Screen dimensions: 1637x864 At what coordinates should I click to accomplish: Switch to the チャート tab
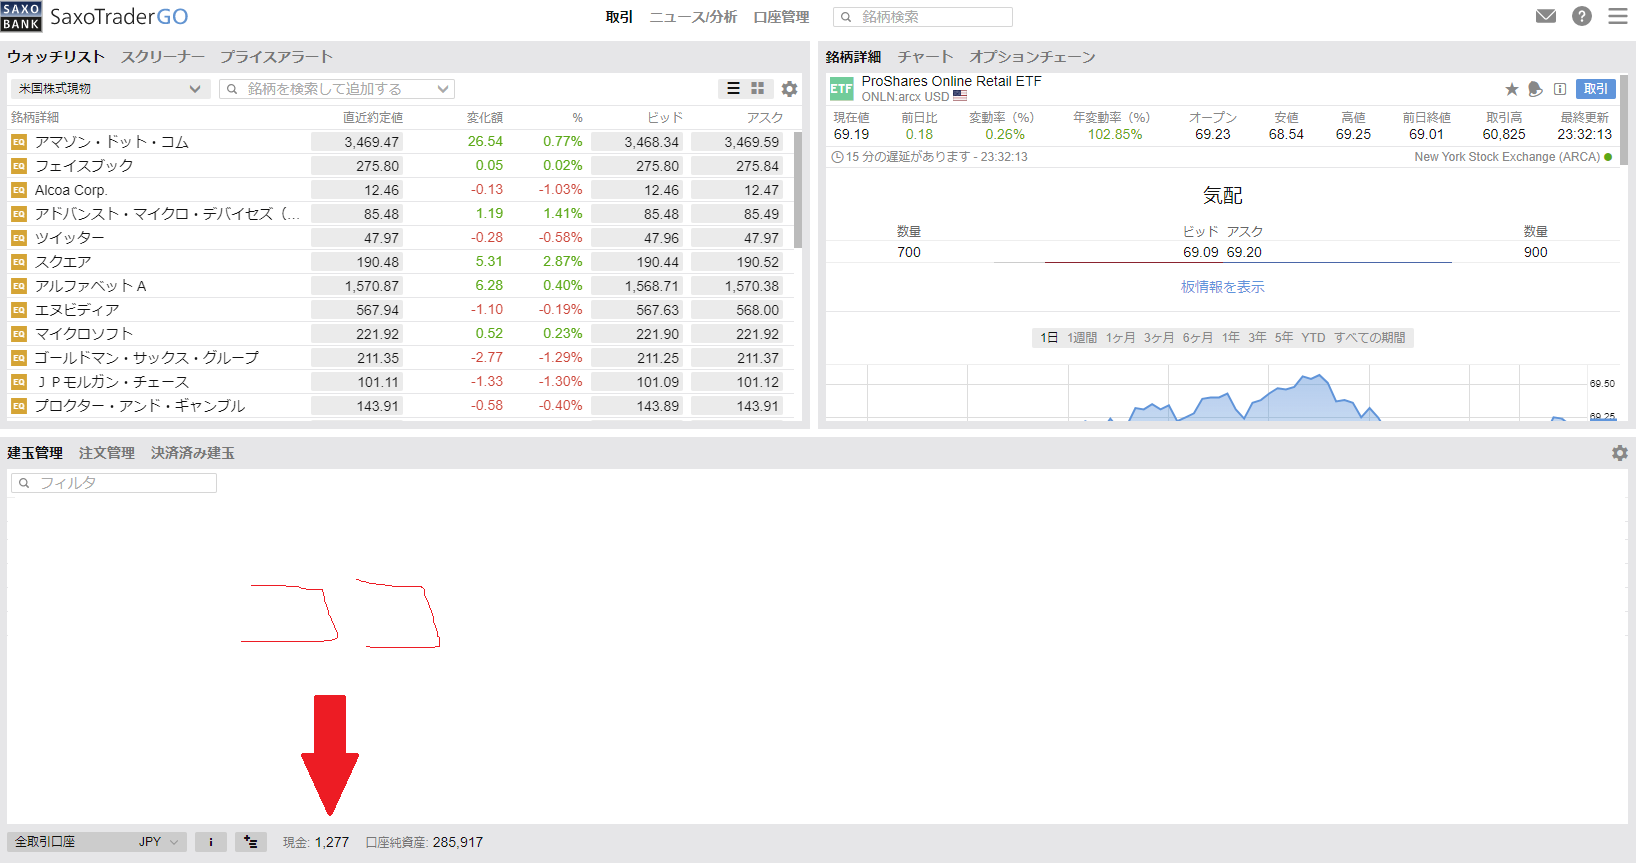point(925,57)
